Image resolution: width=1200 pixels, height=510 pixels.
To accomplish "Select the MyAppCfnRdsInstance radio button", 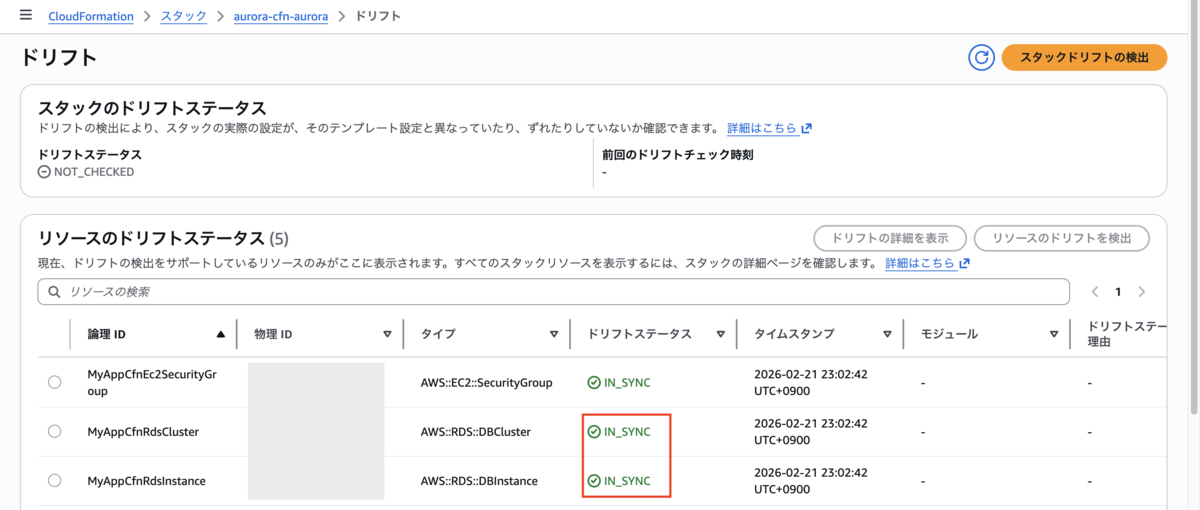I will [x=54, y=481].
